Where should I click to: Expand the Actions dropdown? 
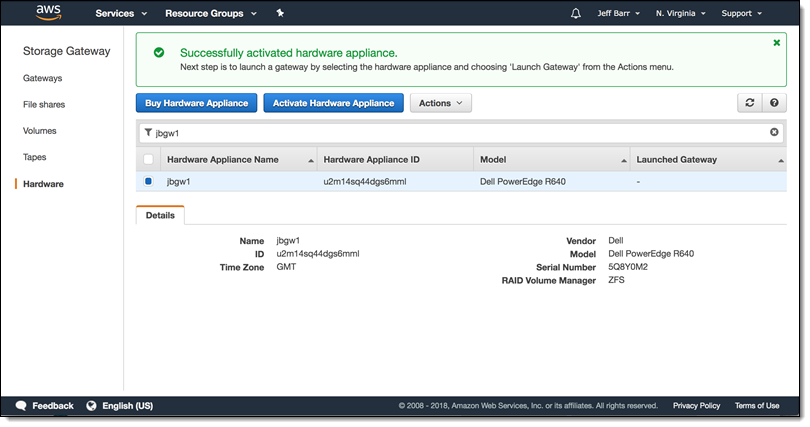click(440, 103)
